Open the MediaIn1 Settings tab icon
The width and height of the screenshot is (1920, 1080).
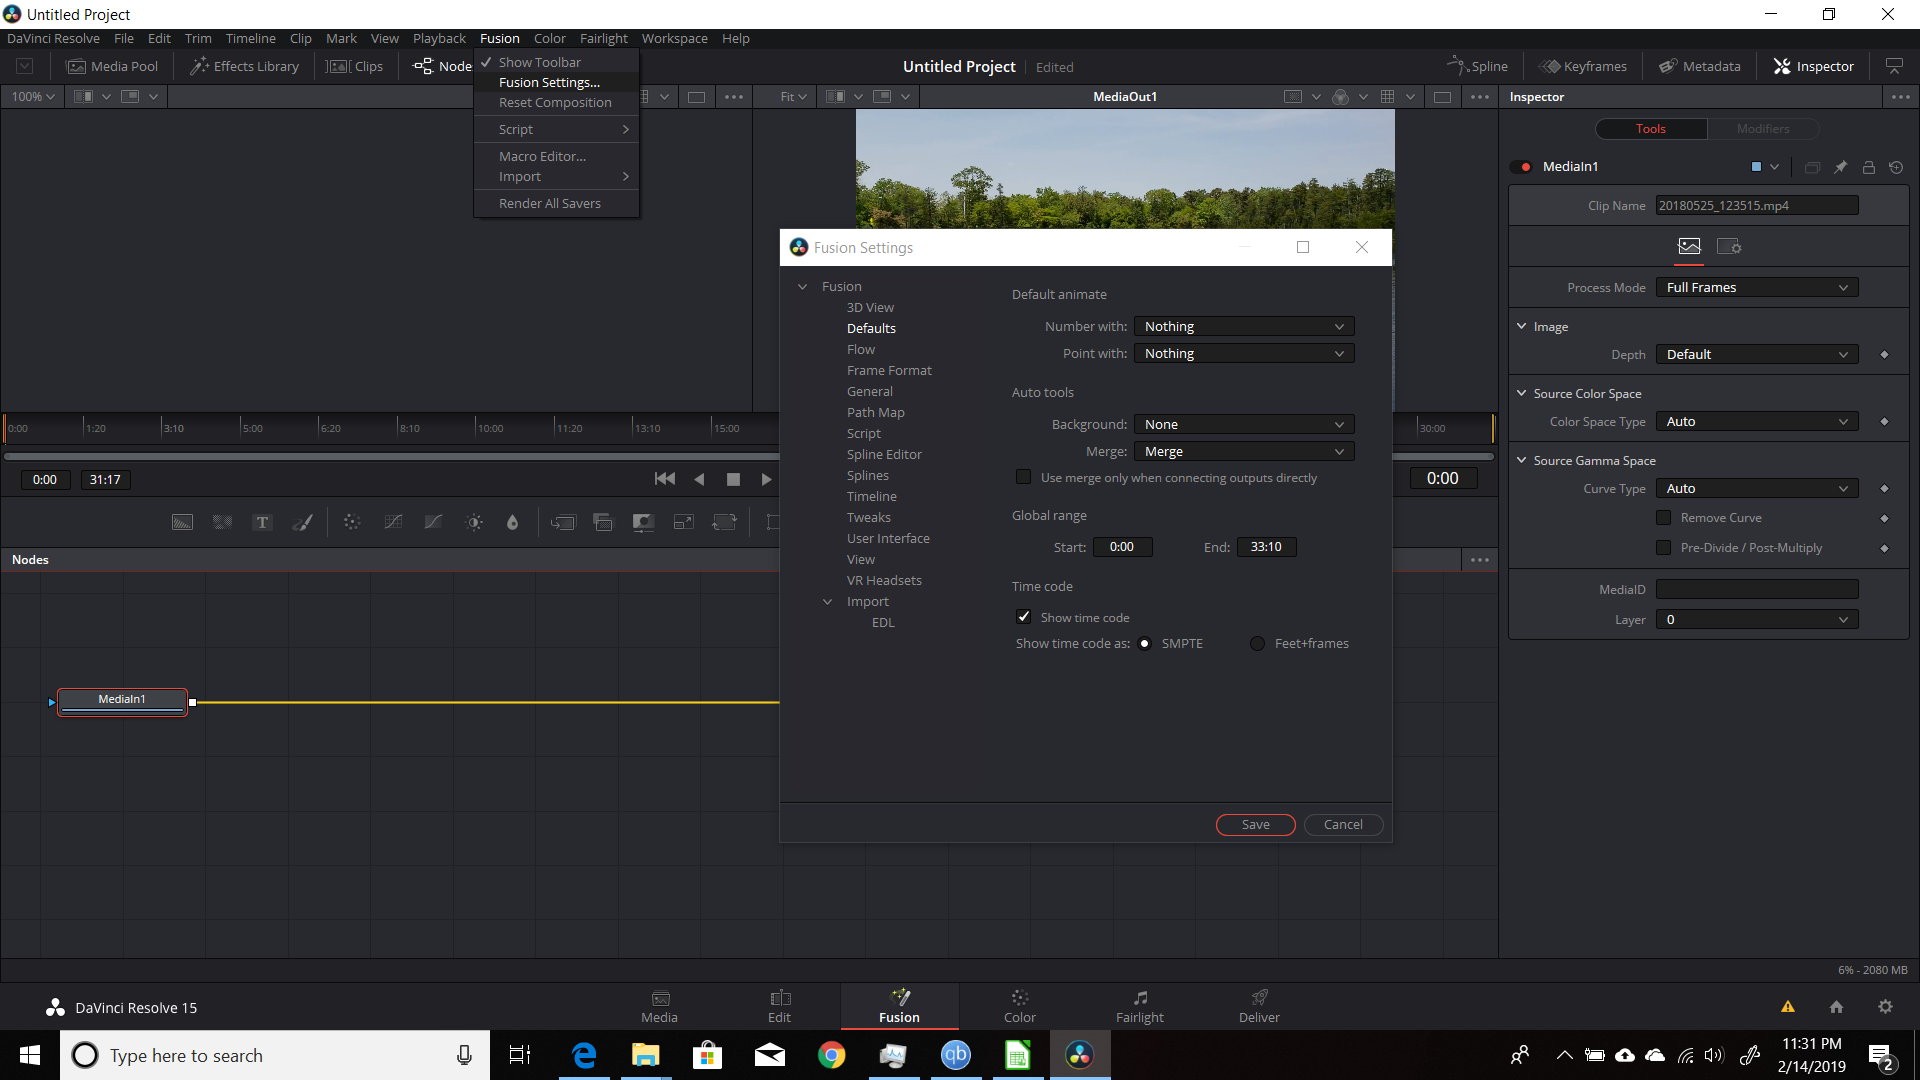1729,246
